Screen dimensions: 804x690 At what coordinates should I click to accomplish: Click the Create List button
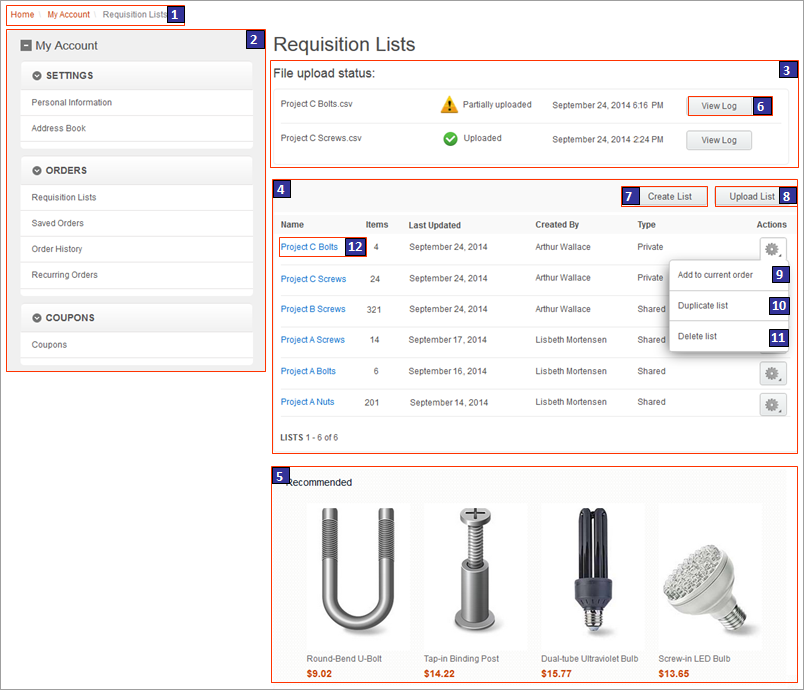click(x=666, y=196)
